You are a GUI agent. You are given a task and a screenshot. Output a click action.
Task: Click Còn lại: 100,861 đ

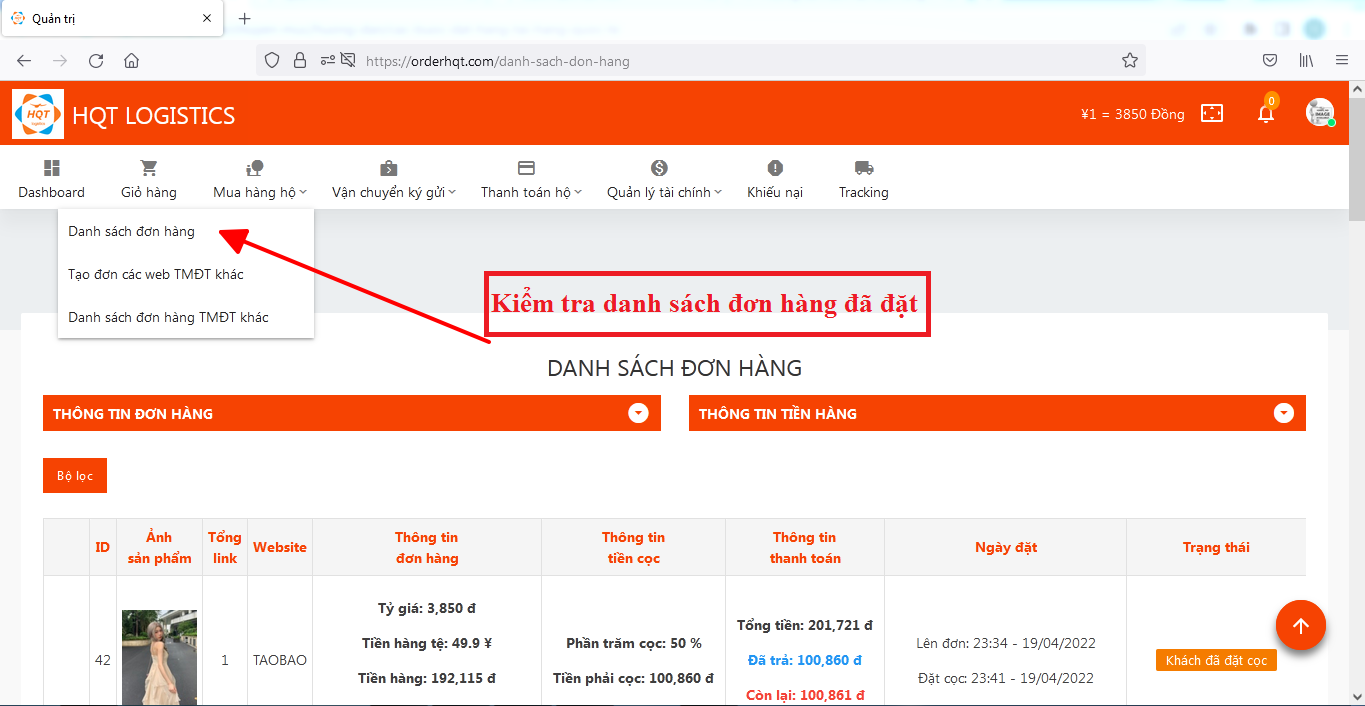point(805,695)
